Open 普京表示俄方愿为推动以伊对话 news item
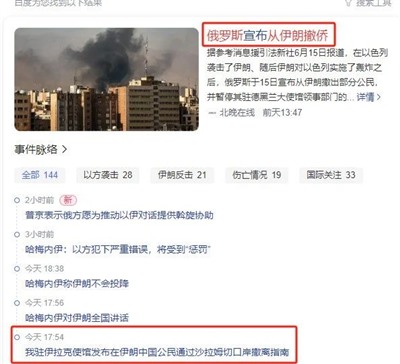Viewport: 400px width, 364px height. click(119, 215)
